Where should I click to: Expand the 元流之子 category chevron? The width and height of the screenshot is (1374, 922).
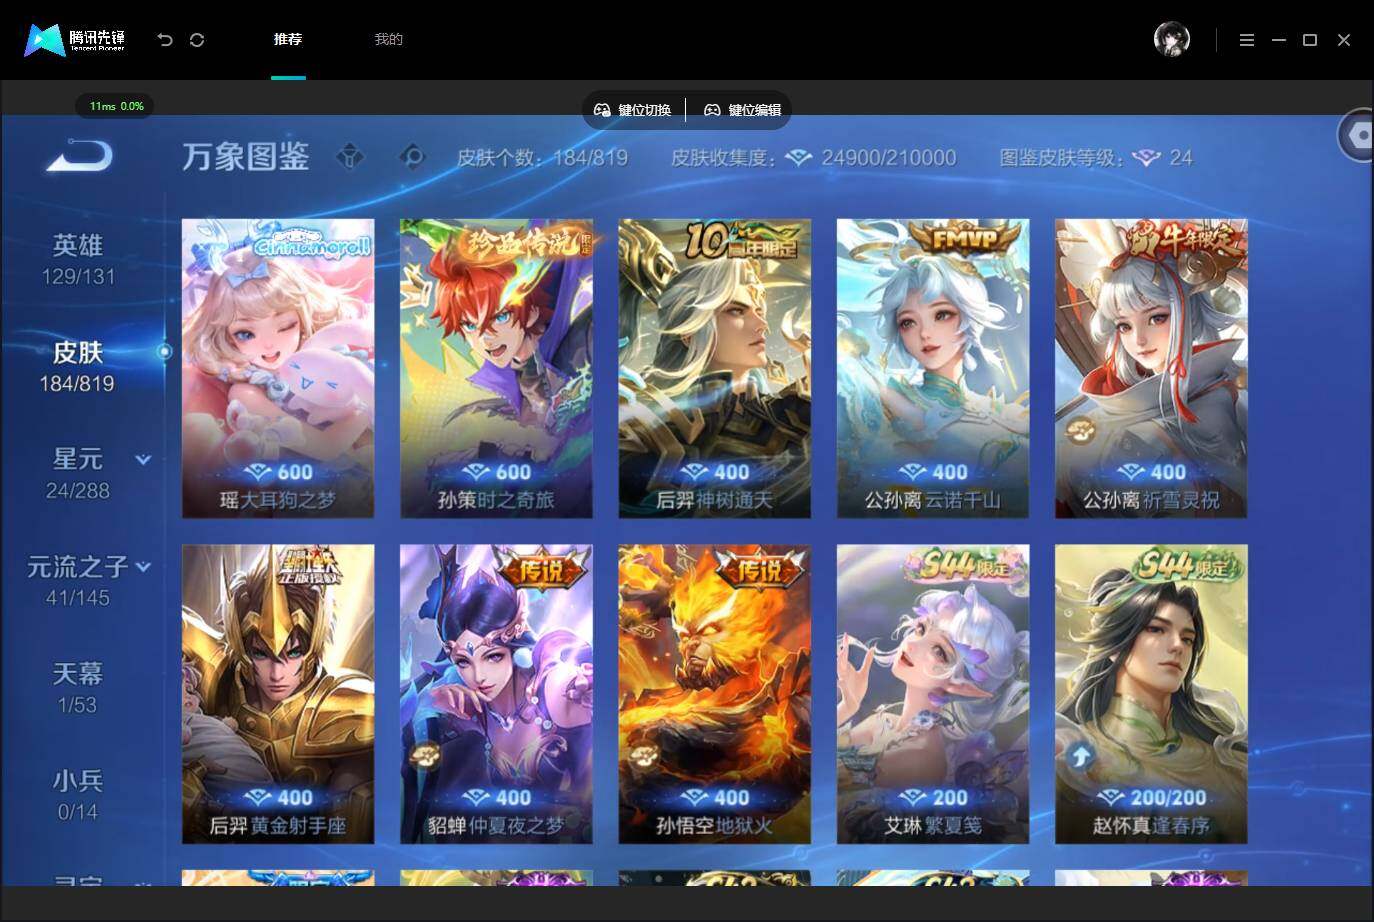(143, 567)
